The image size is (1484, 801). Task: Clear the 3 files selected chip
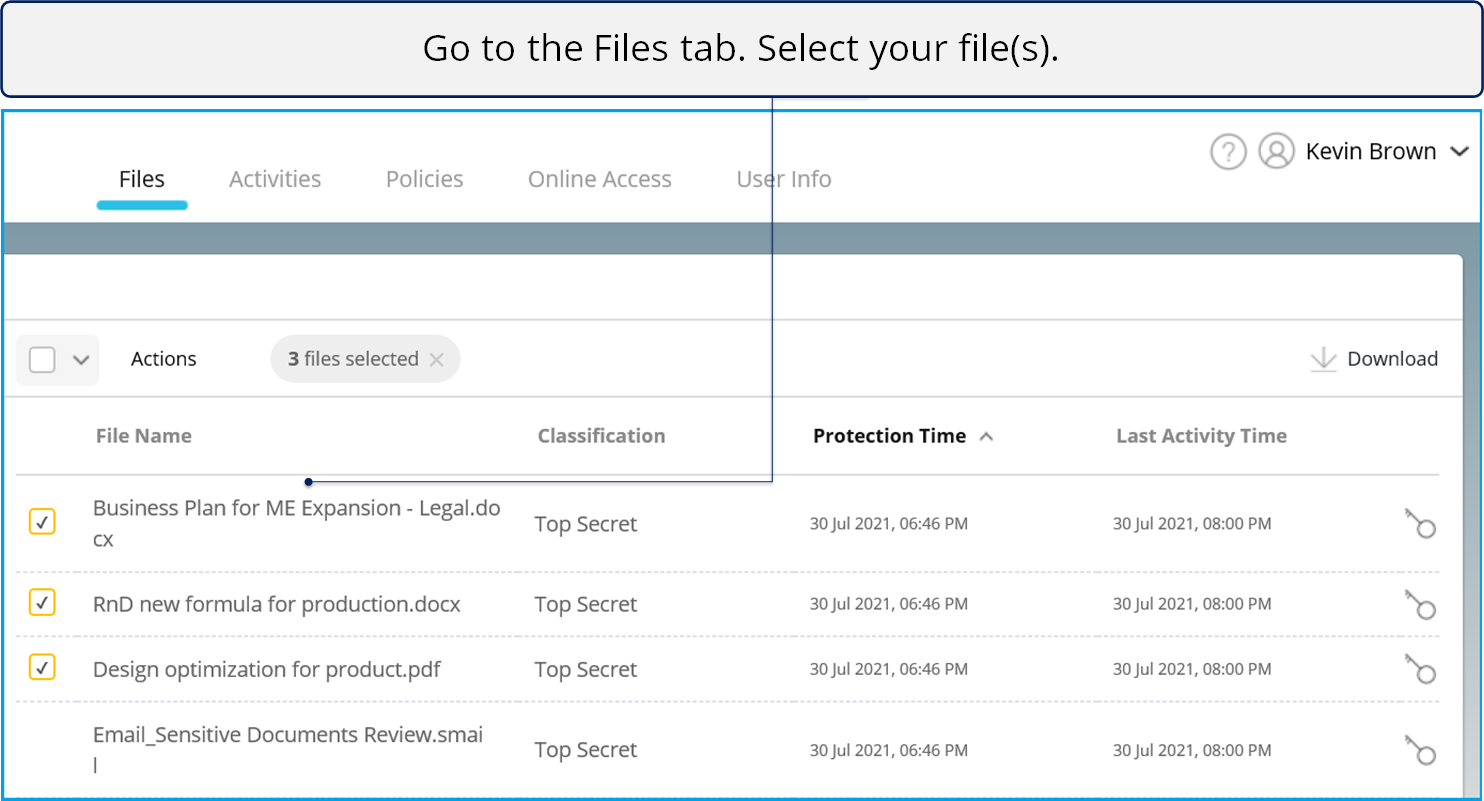point(436,360)
